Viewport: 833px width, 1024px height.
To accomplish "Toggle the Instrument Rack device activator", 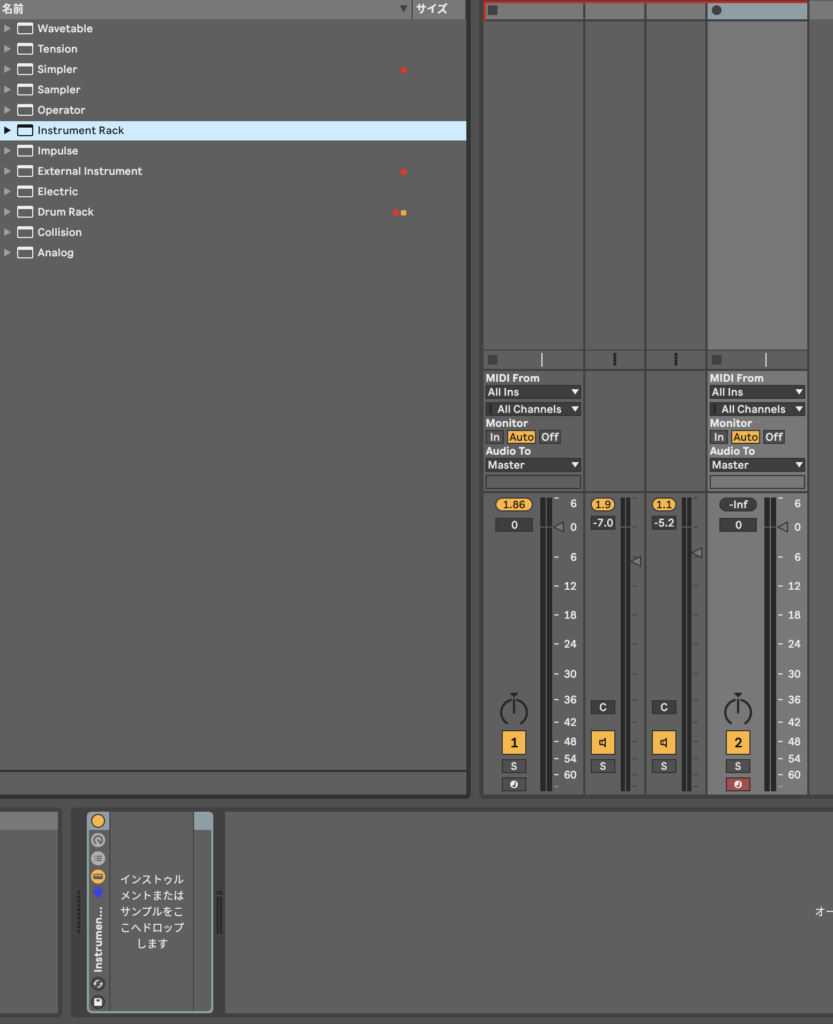I will coord(98,821).
